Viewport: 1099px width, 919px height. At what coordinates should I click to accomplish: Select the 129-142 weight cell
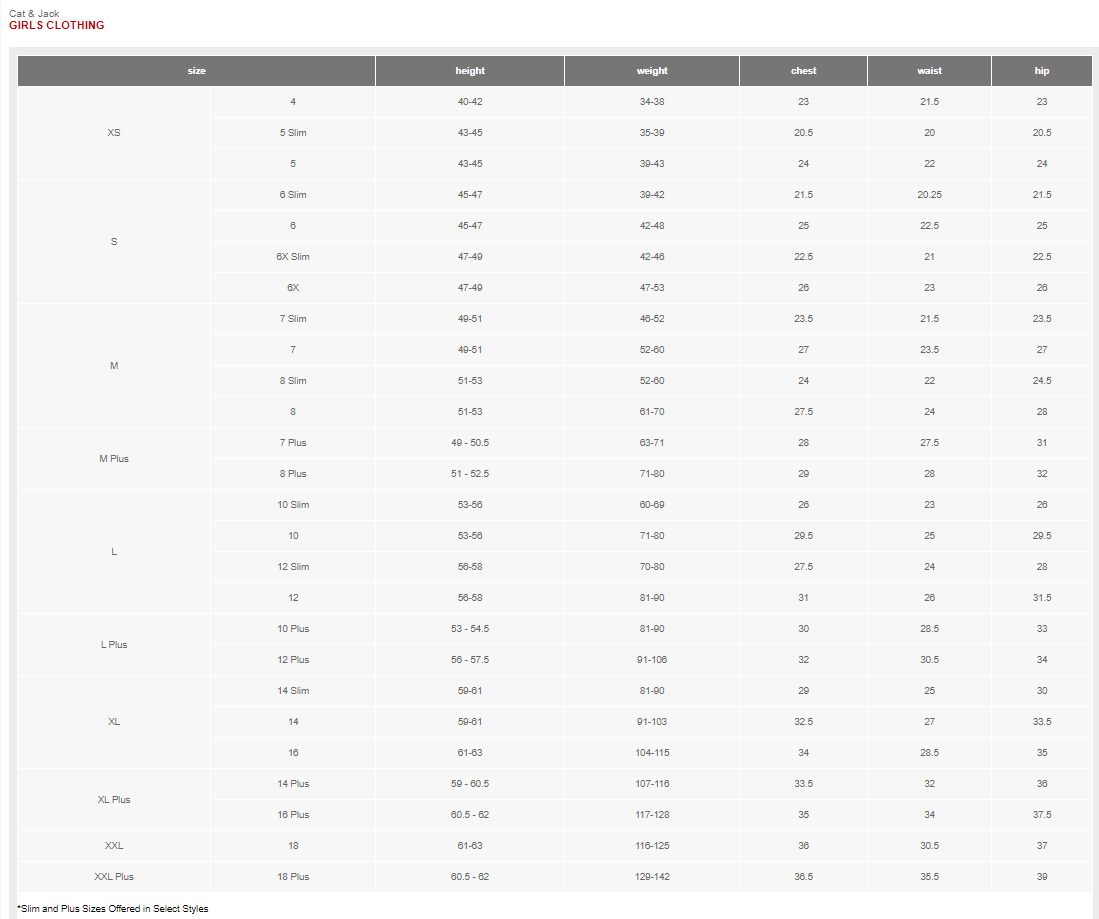pyautogui.click(x=652, y=877)
